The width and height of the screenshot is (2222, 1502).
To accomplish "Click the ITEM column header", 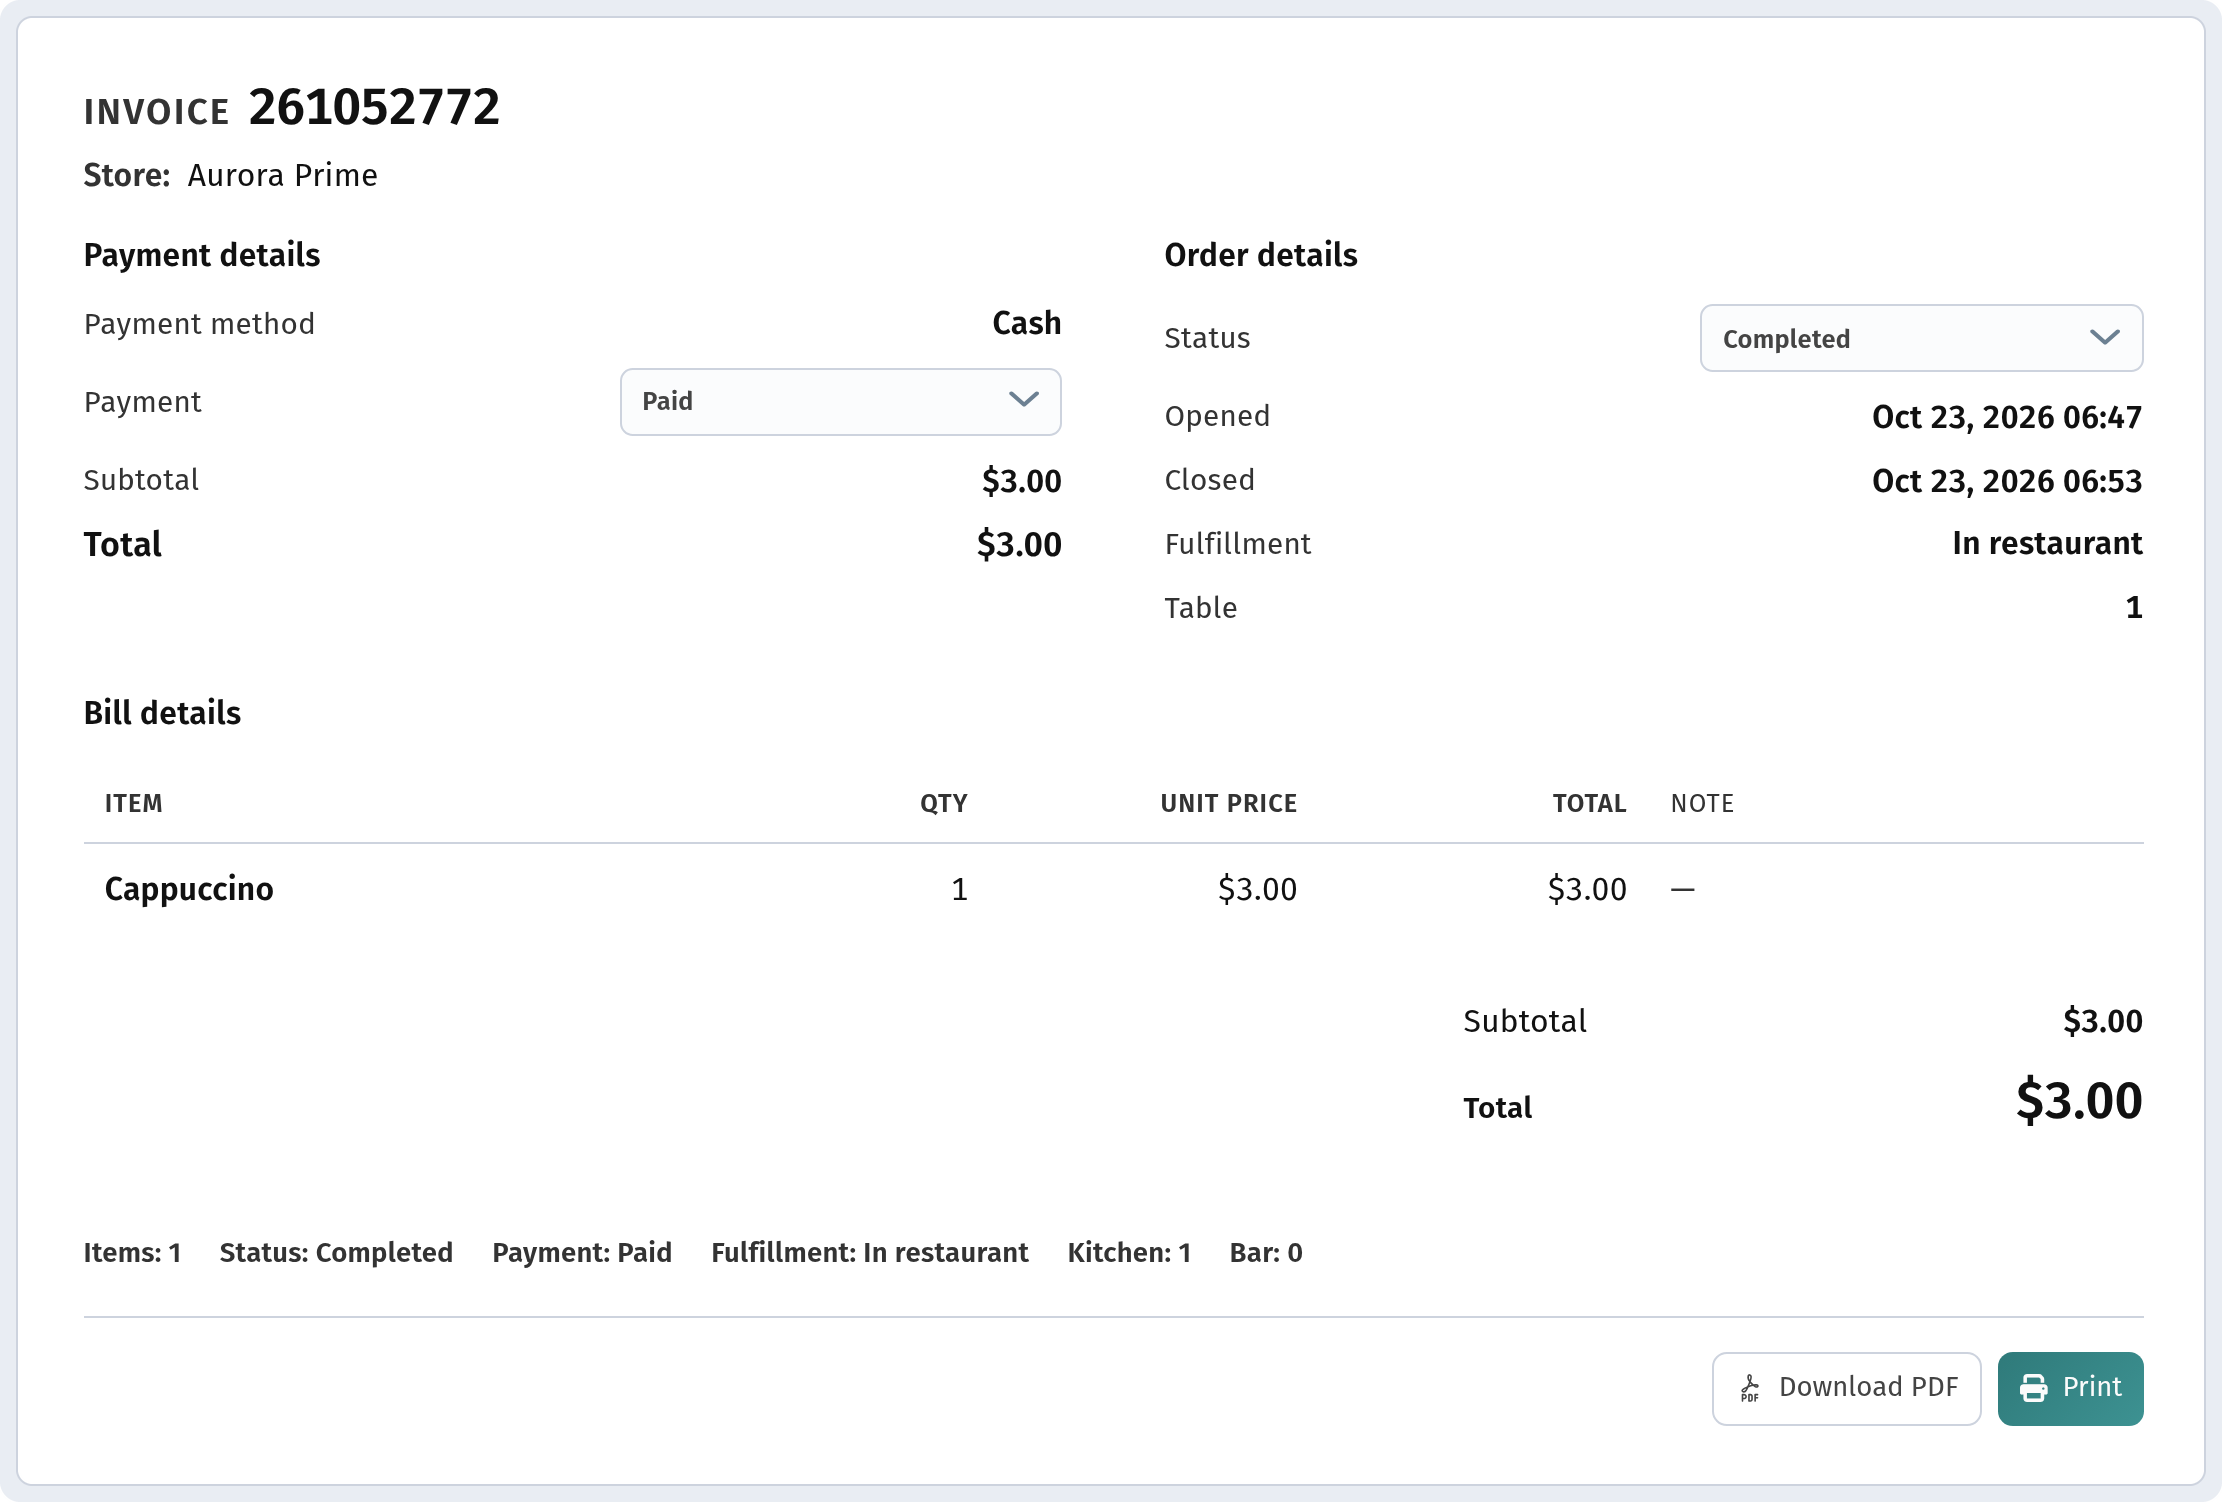I will tap(134, 803).
